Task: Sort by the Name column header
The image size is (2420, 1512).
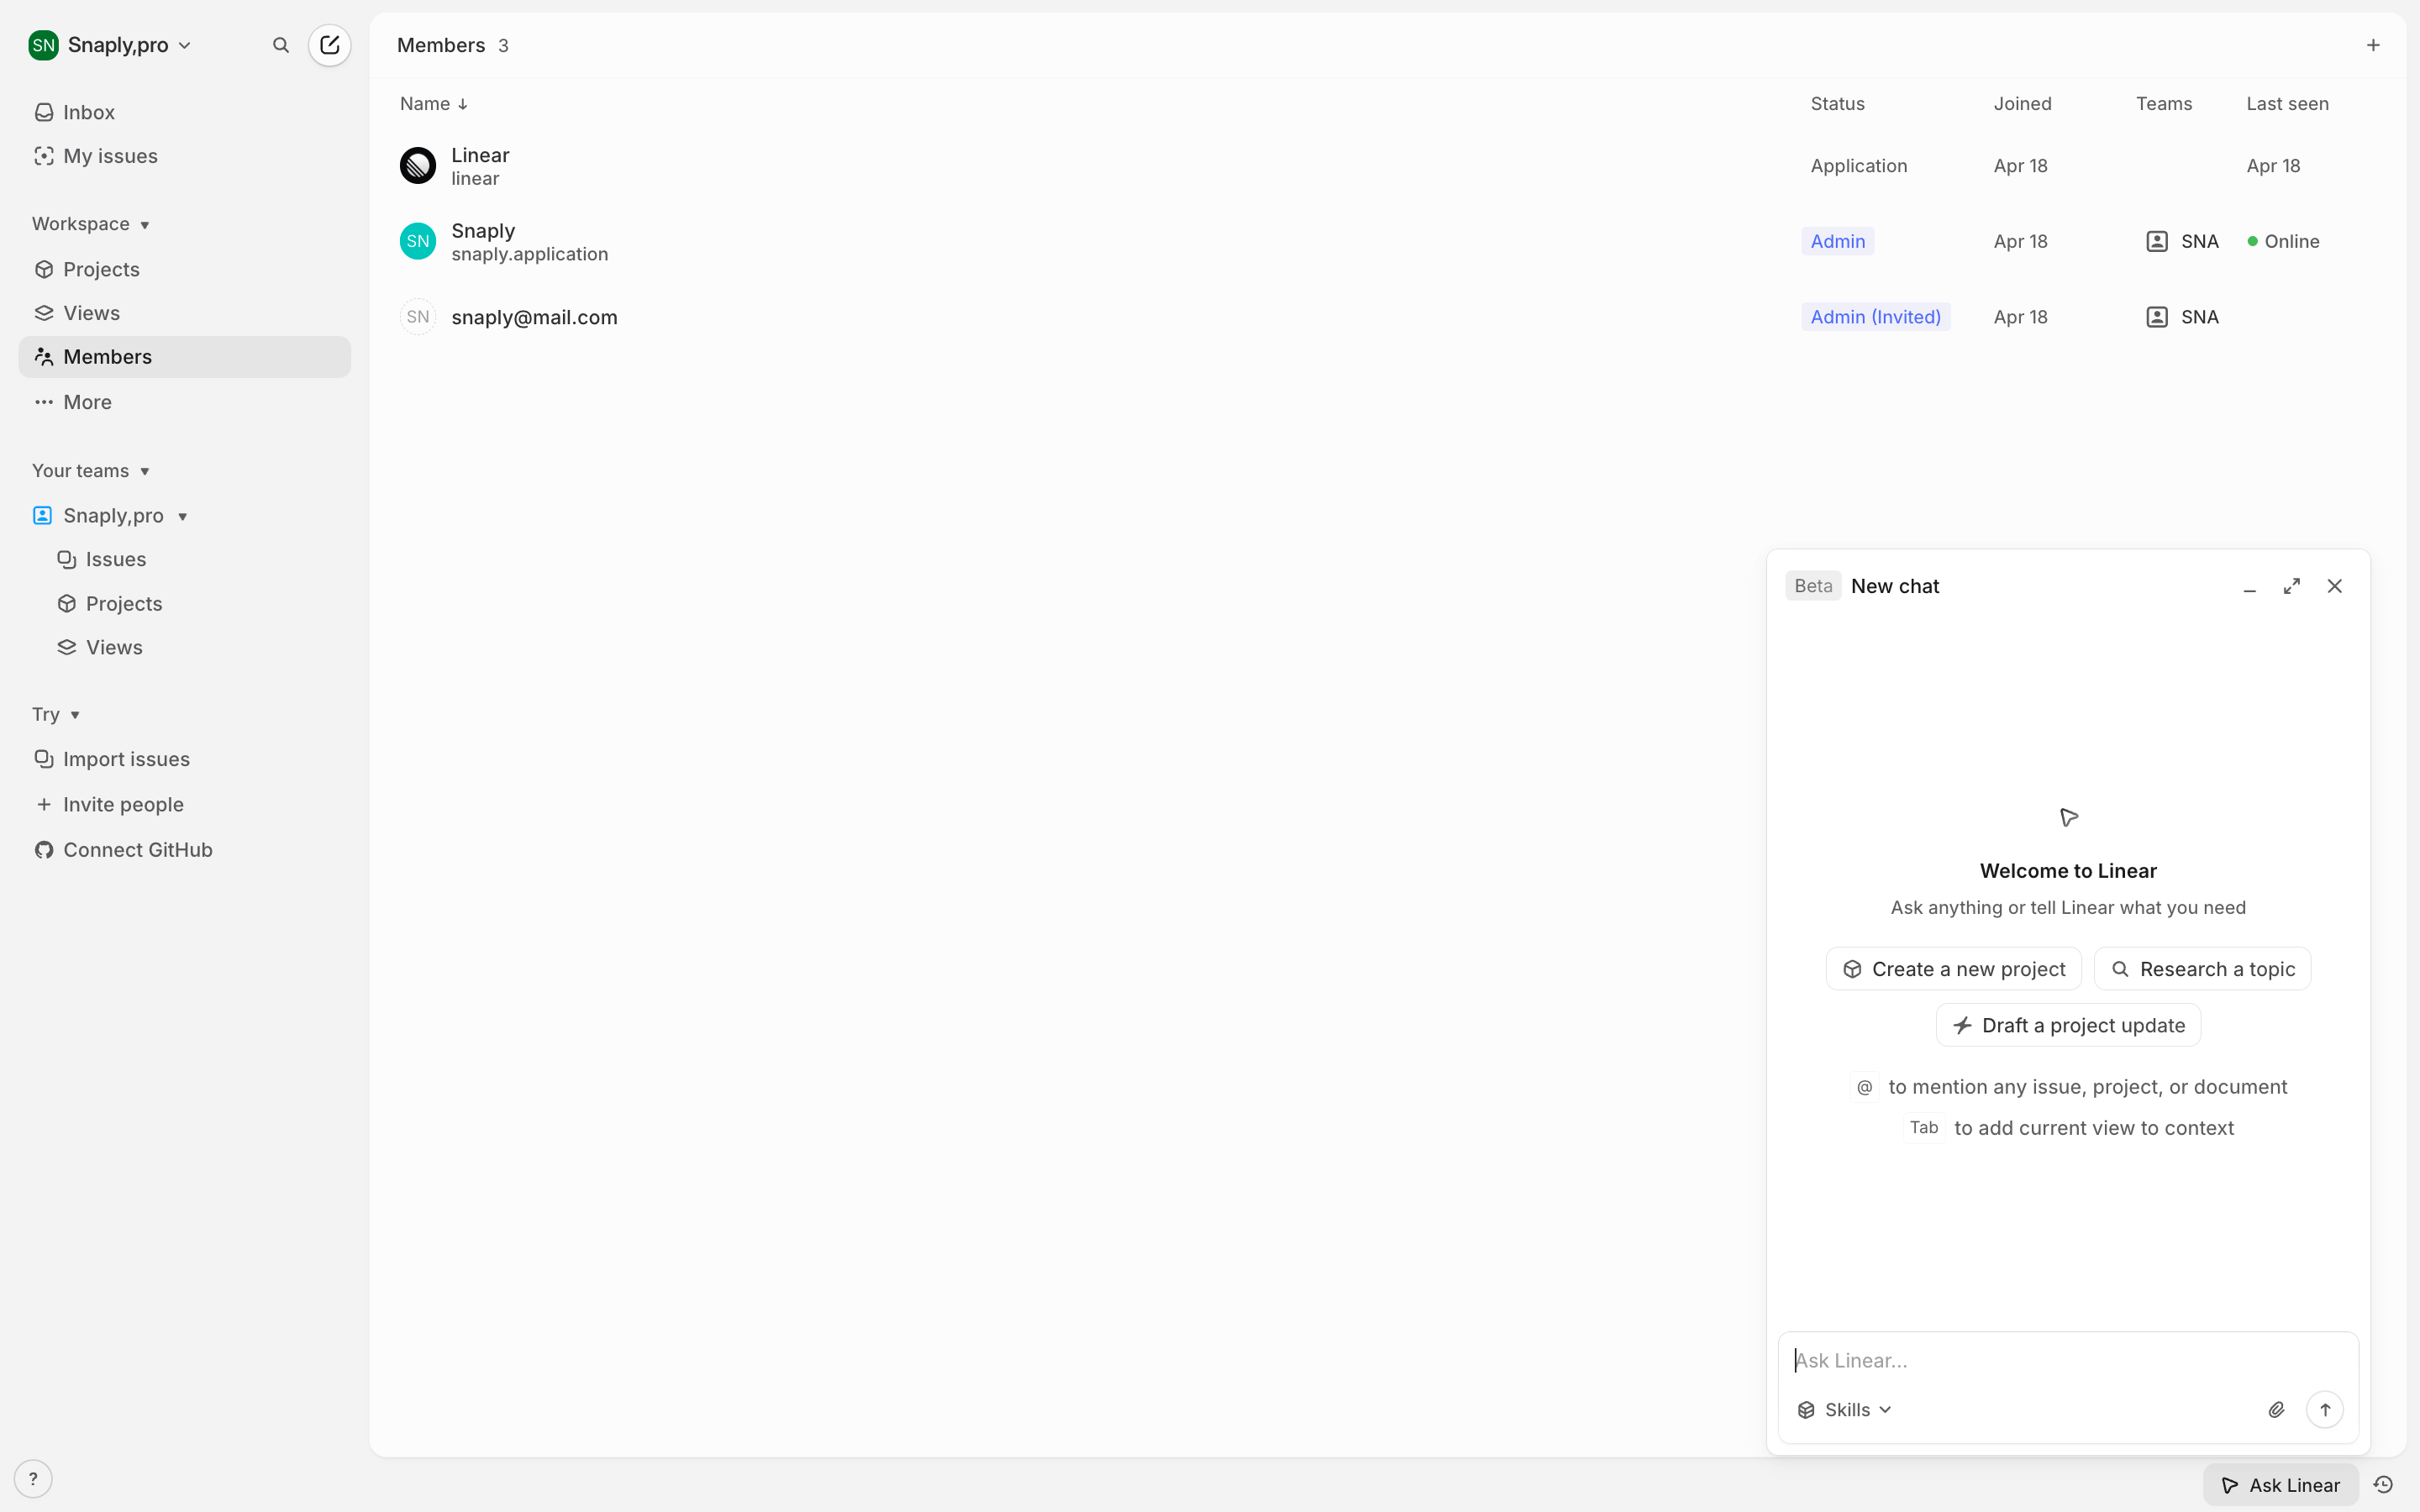Action: (434, 104)
